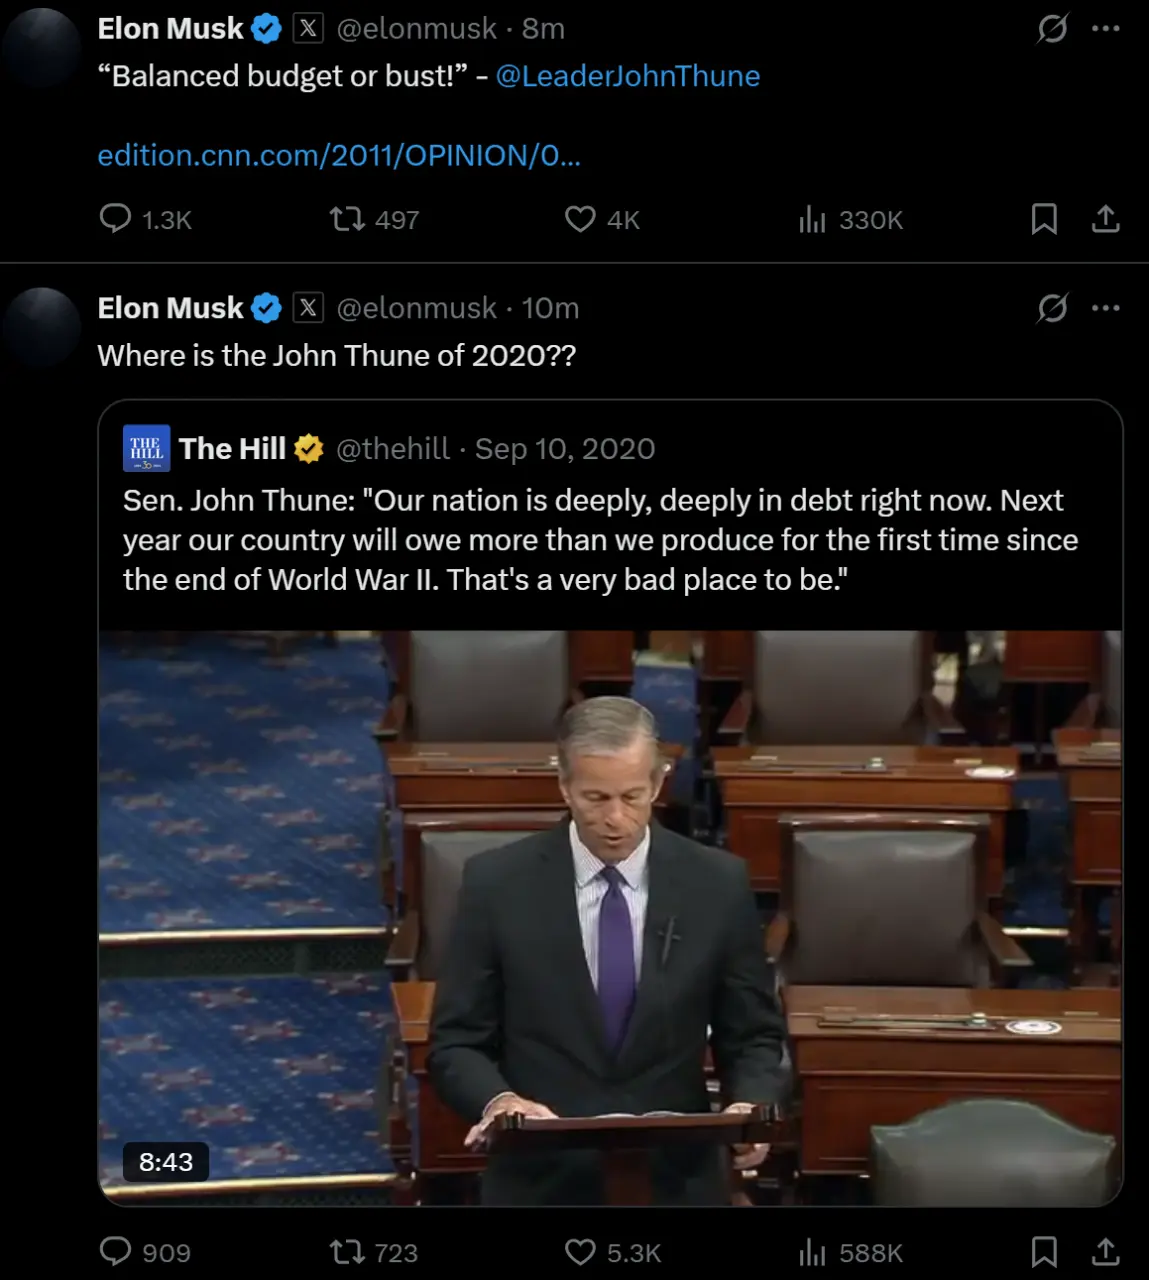Expand more options on the 10m post
Screen dimensions: 1149x1280
tap(1105, 308)
